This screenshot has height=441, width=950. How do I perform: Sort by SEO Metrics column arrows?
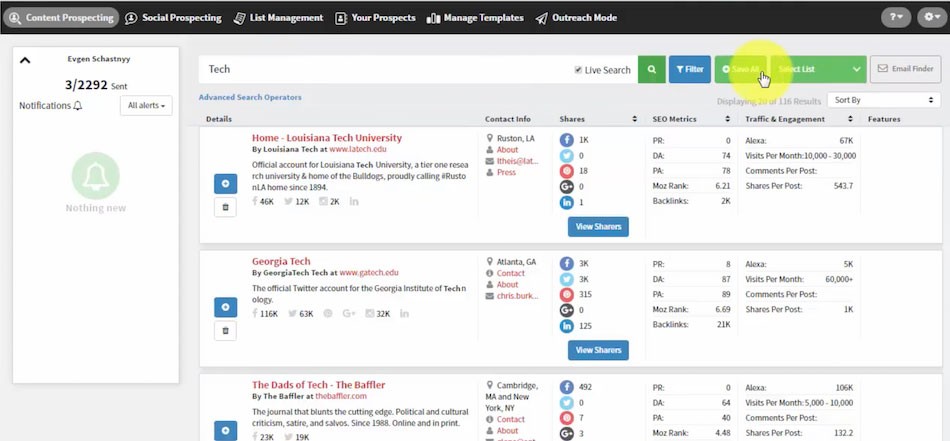click(728, 119)
